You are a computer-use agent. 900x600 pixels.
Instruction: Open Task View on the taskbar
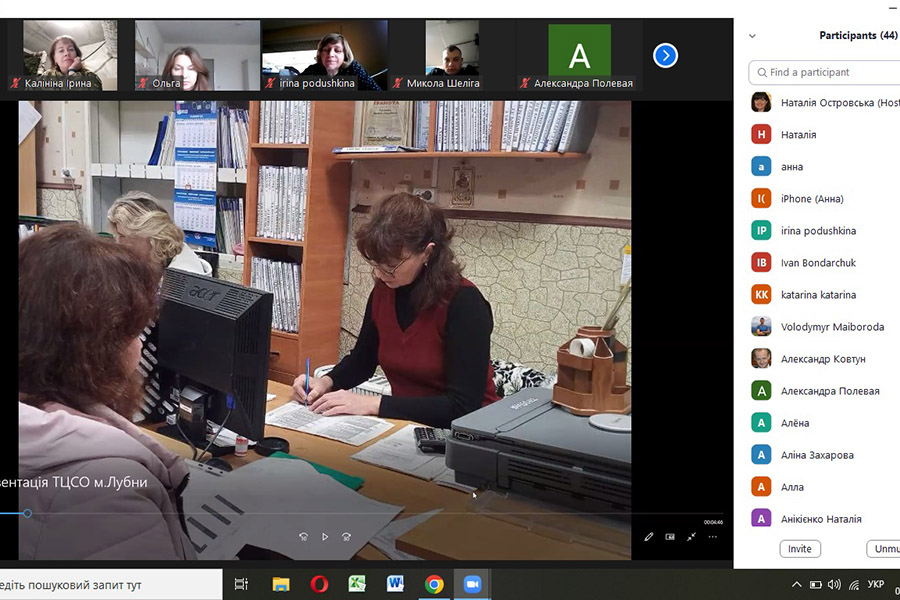click(242, 584)
